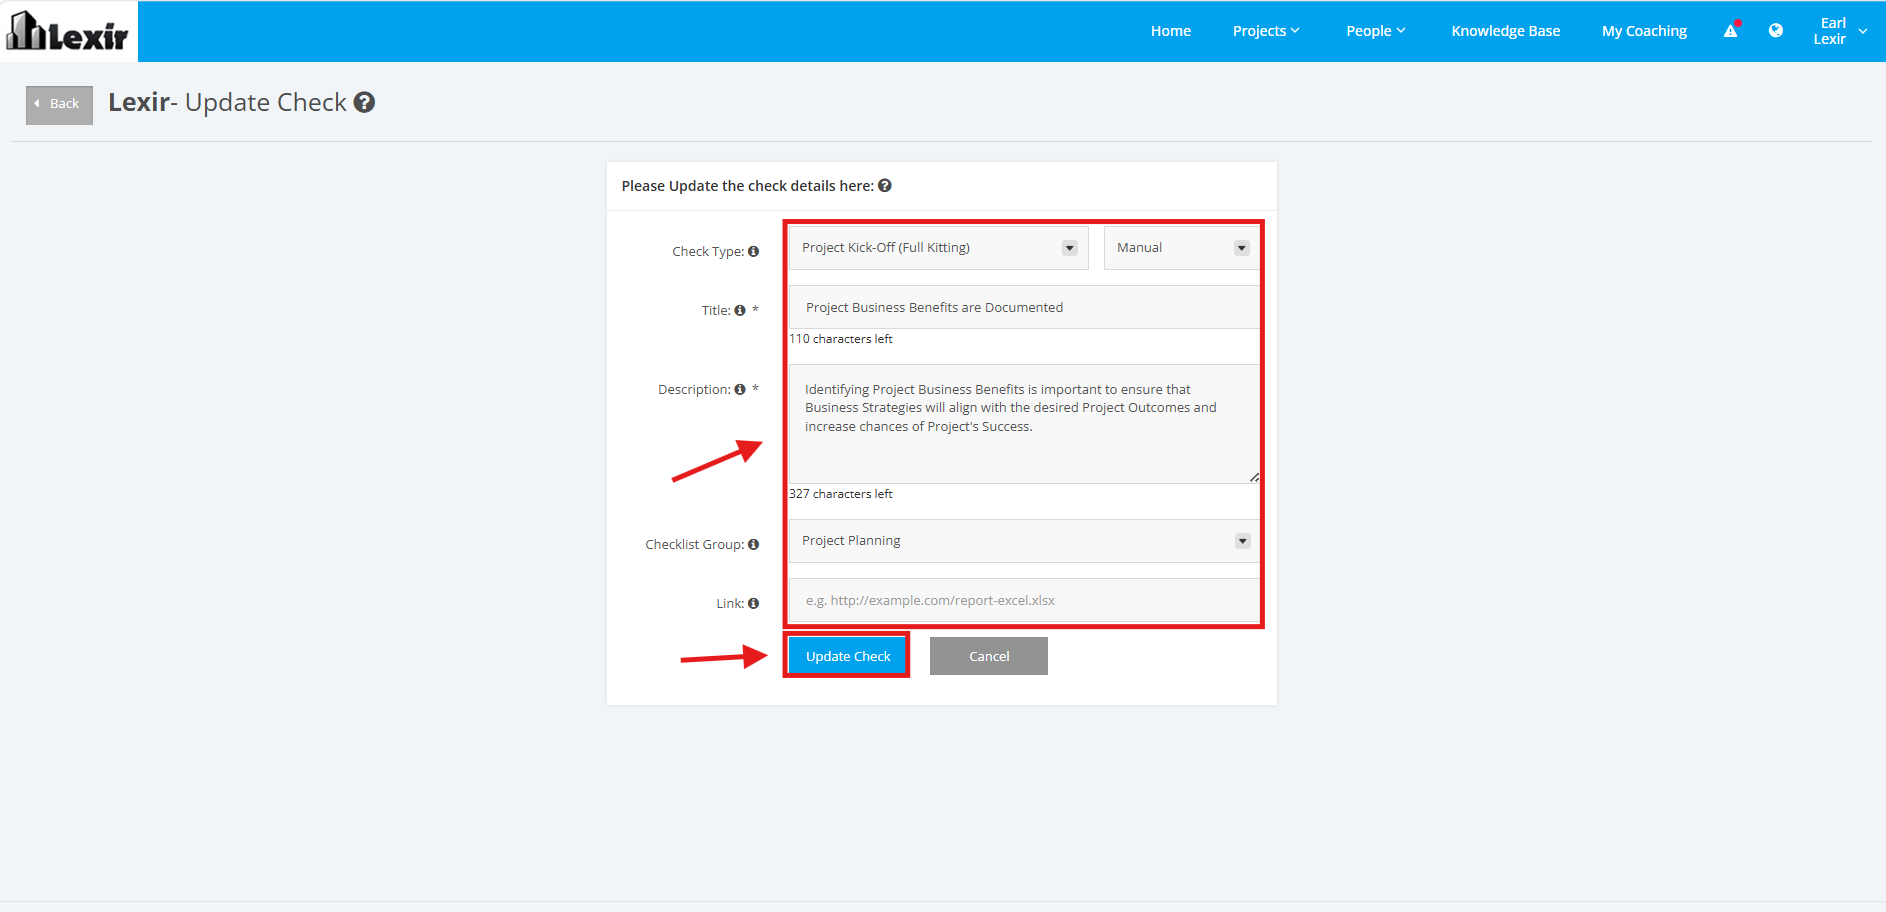Expand the Projects menu
Viewport: 1886px width, 912px height.
pyautogui.click(x=1266, y=31)
